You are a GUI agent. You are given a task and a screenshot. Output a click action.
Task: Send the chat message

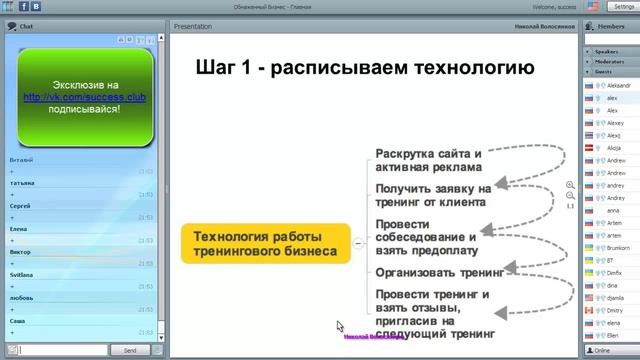point(130,350)
